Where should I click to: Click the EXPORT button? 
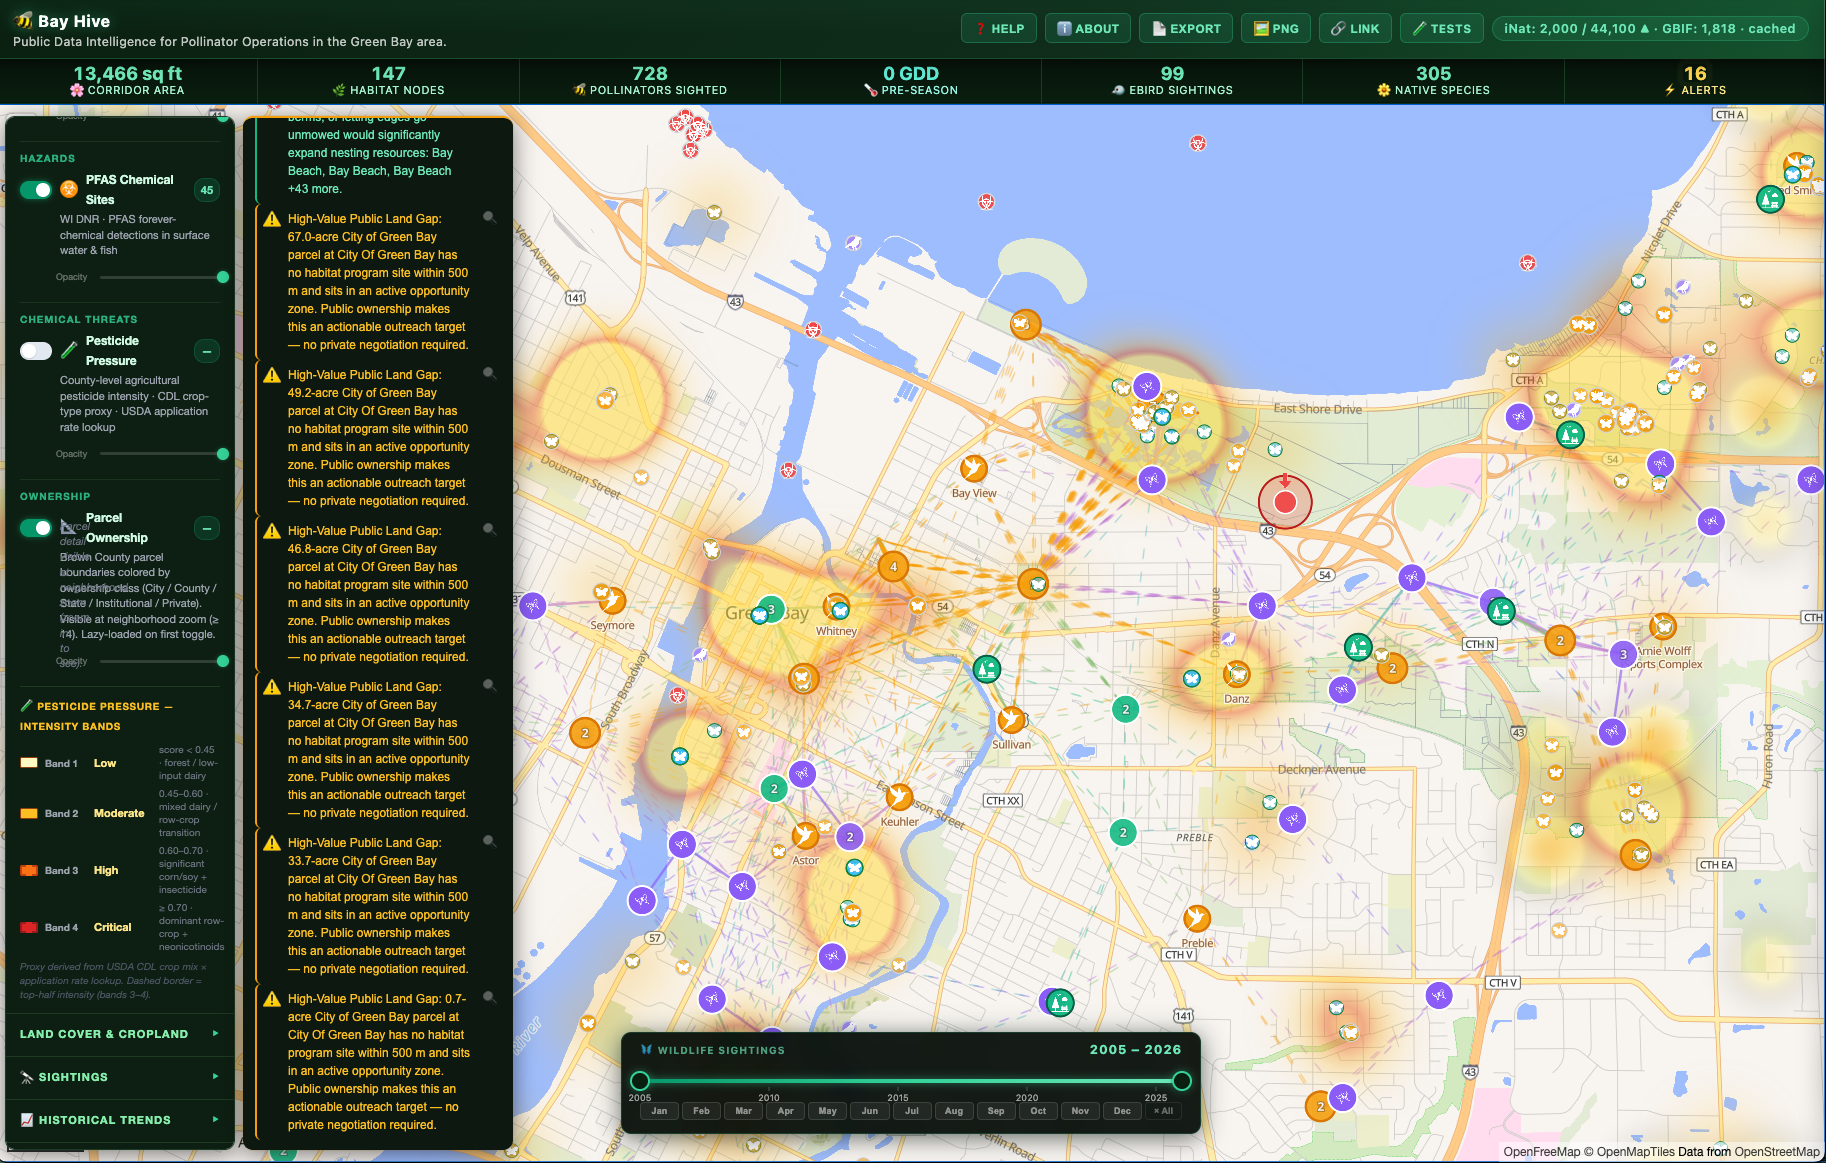click(x=1185, y=28)
